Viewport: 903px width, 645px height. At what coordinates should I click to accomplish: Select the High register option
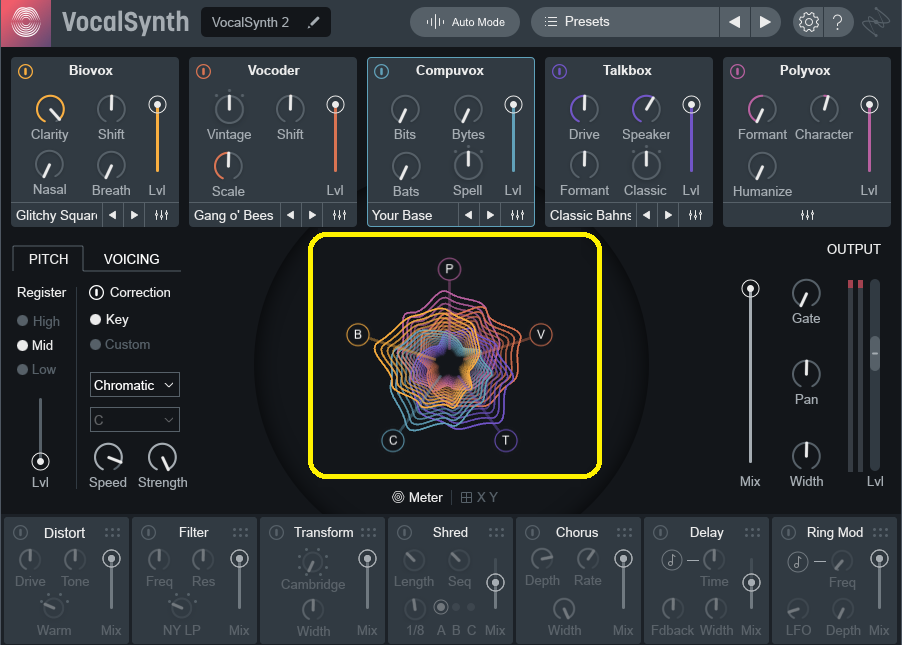pyautogui.click(x=39, y=321)
